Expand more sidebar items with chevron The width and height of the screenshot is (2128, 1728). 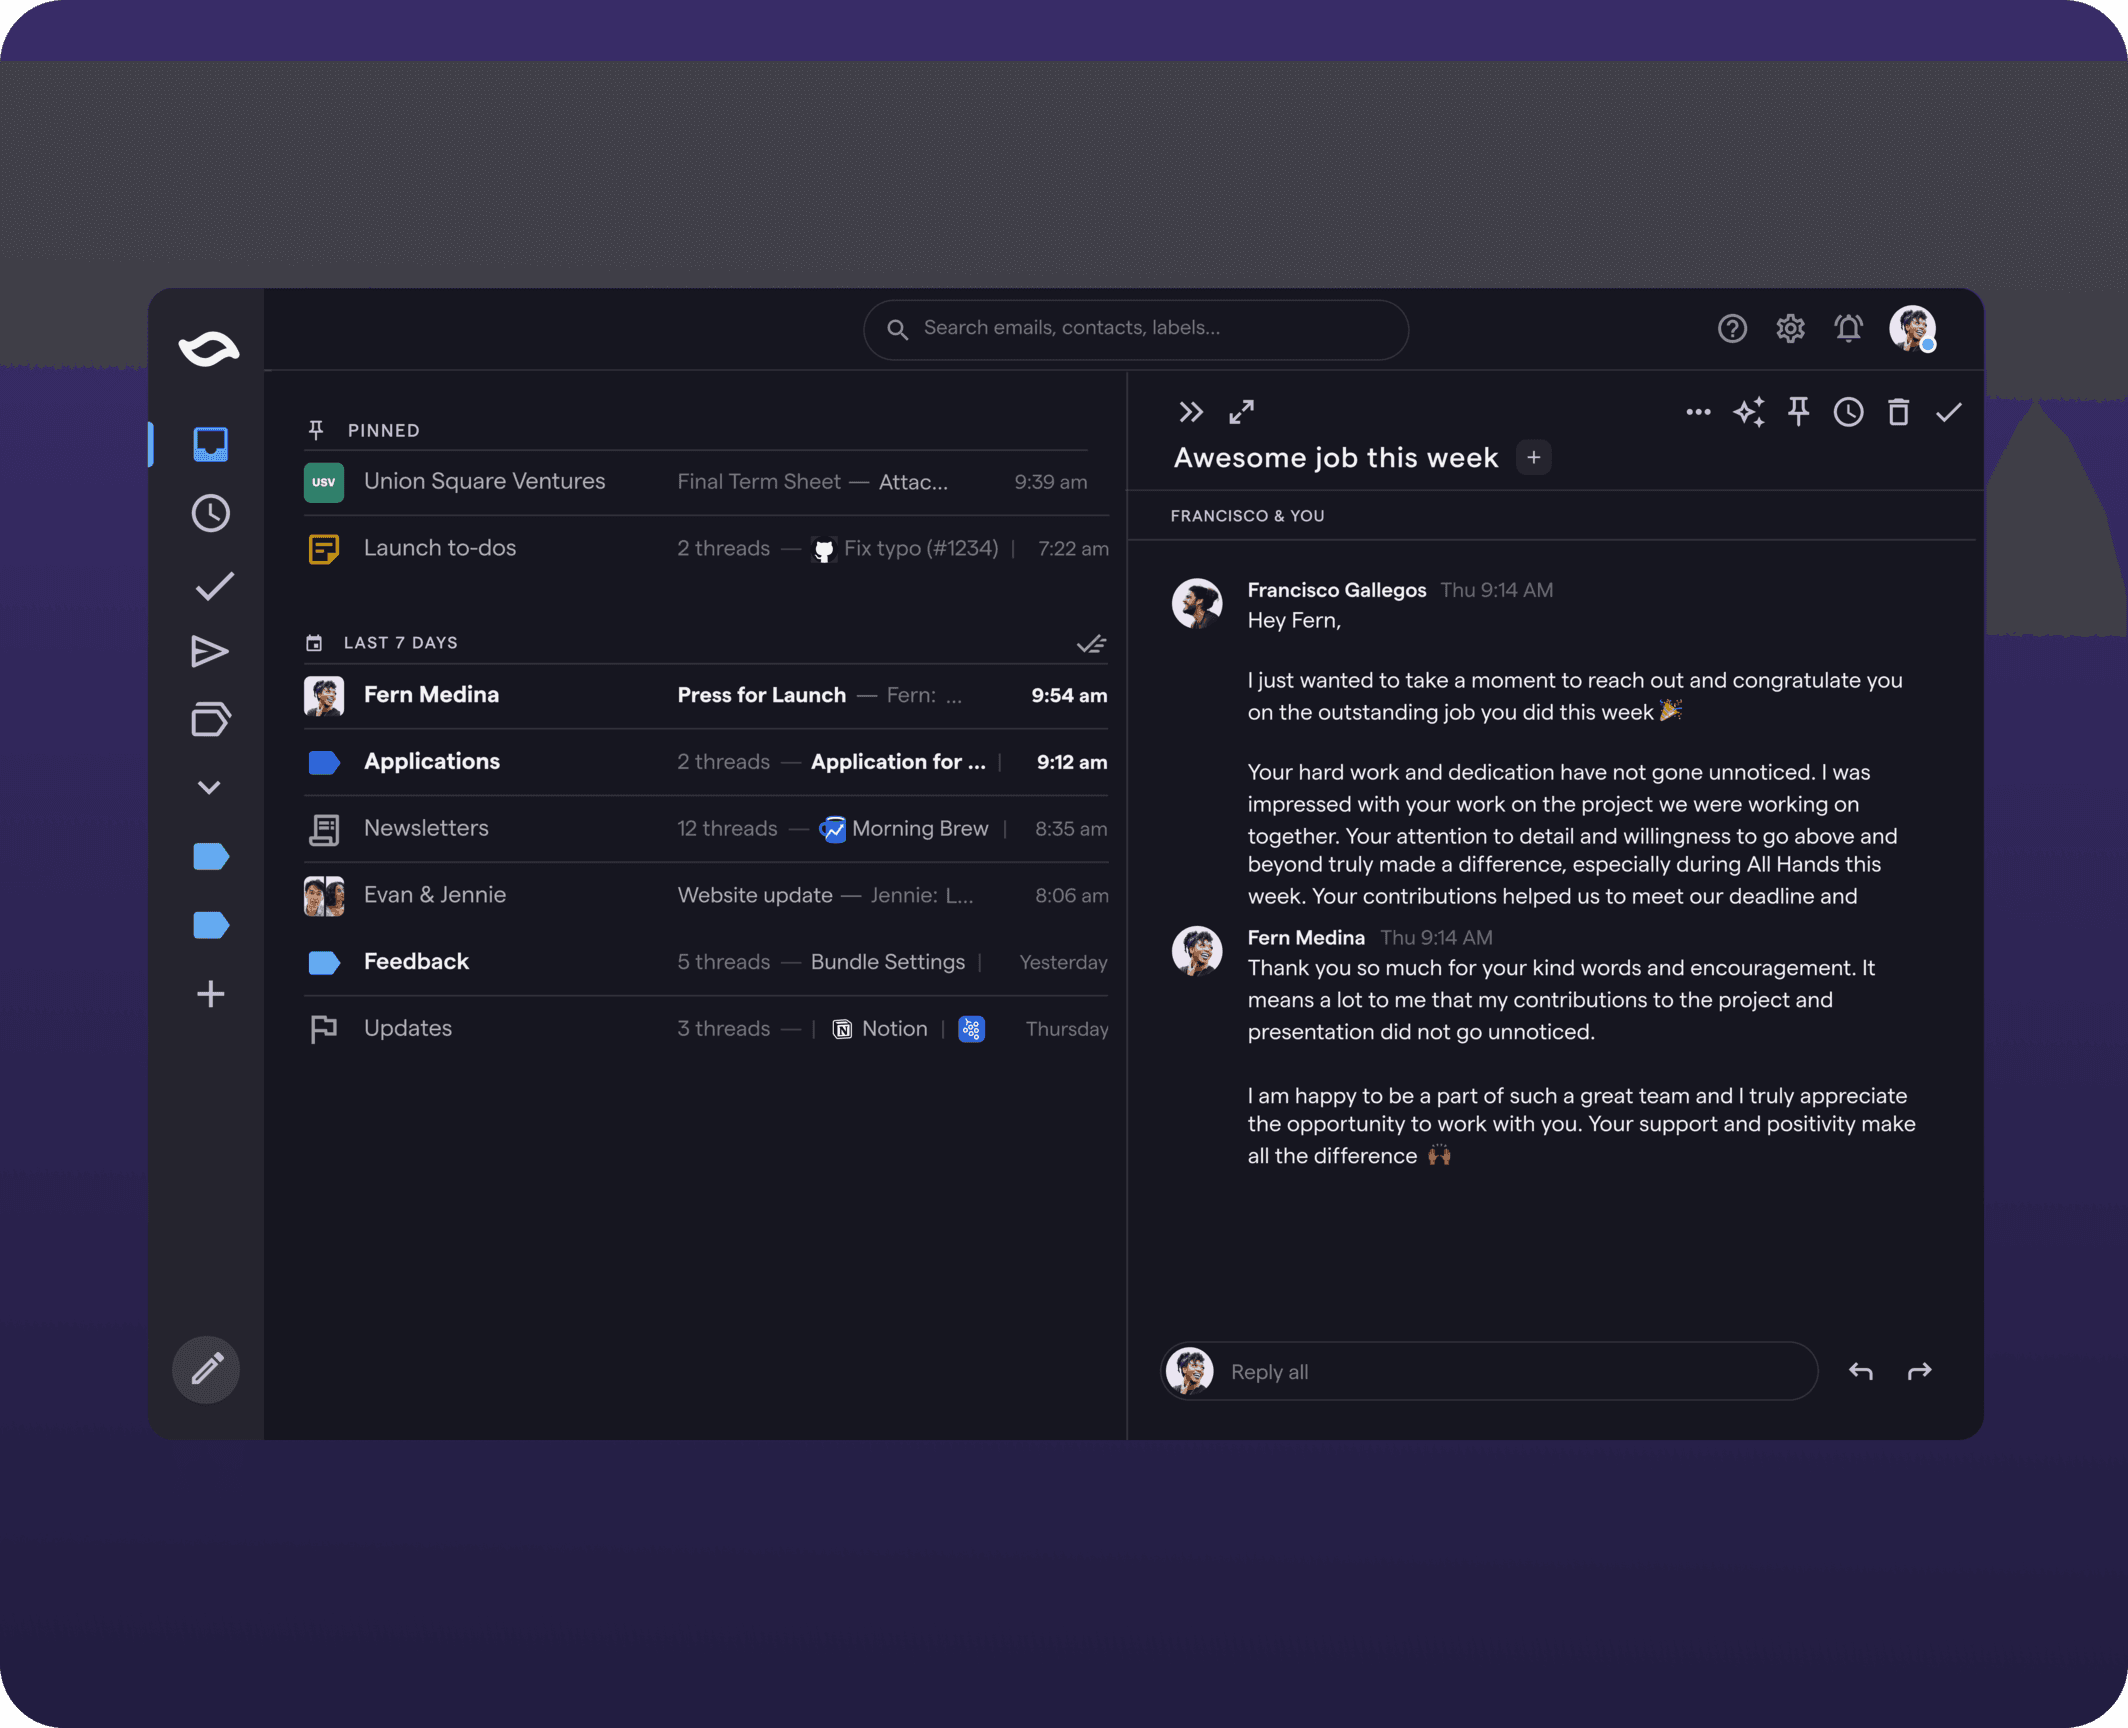click(x=209, y=788)
